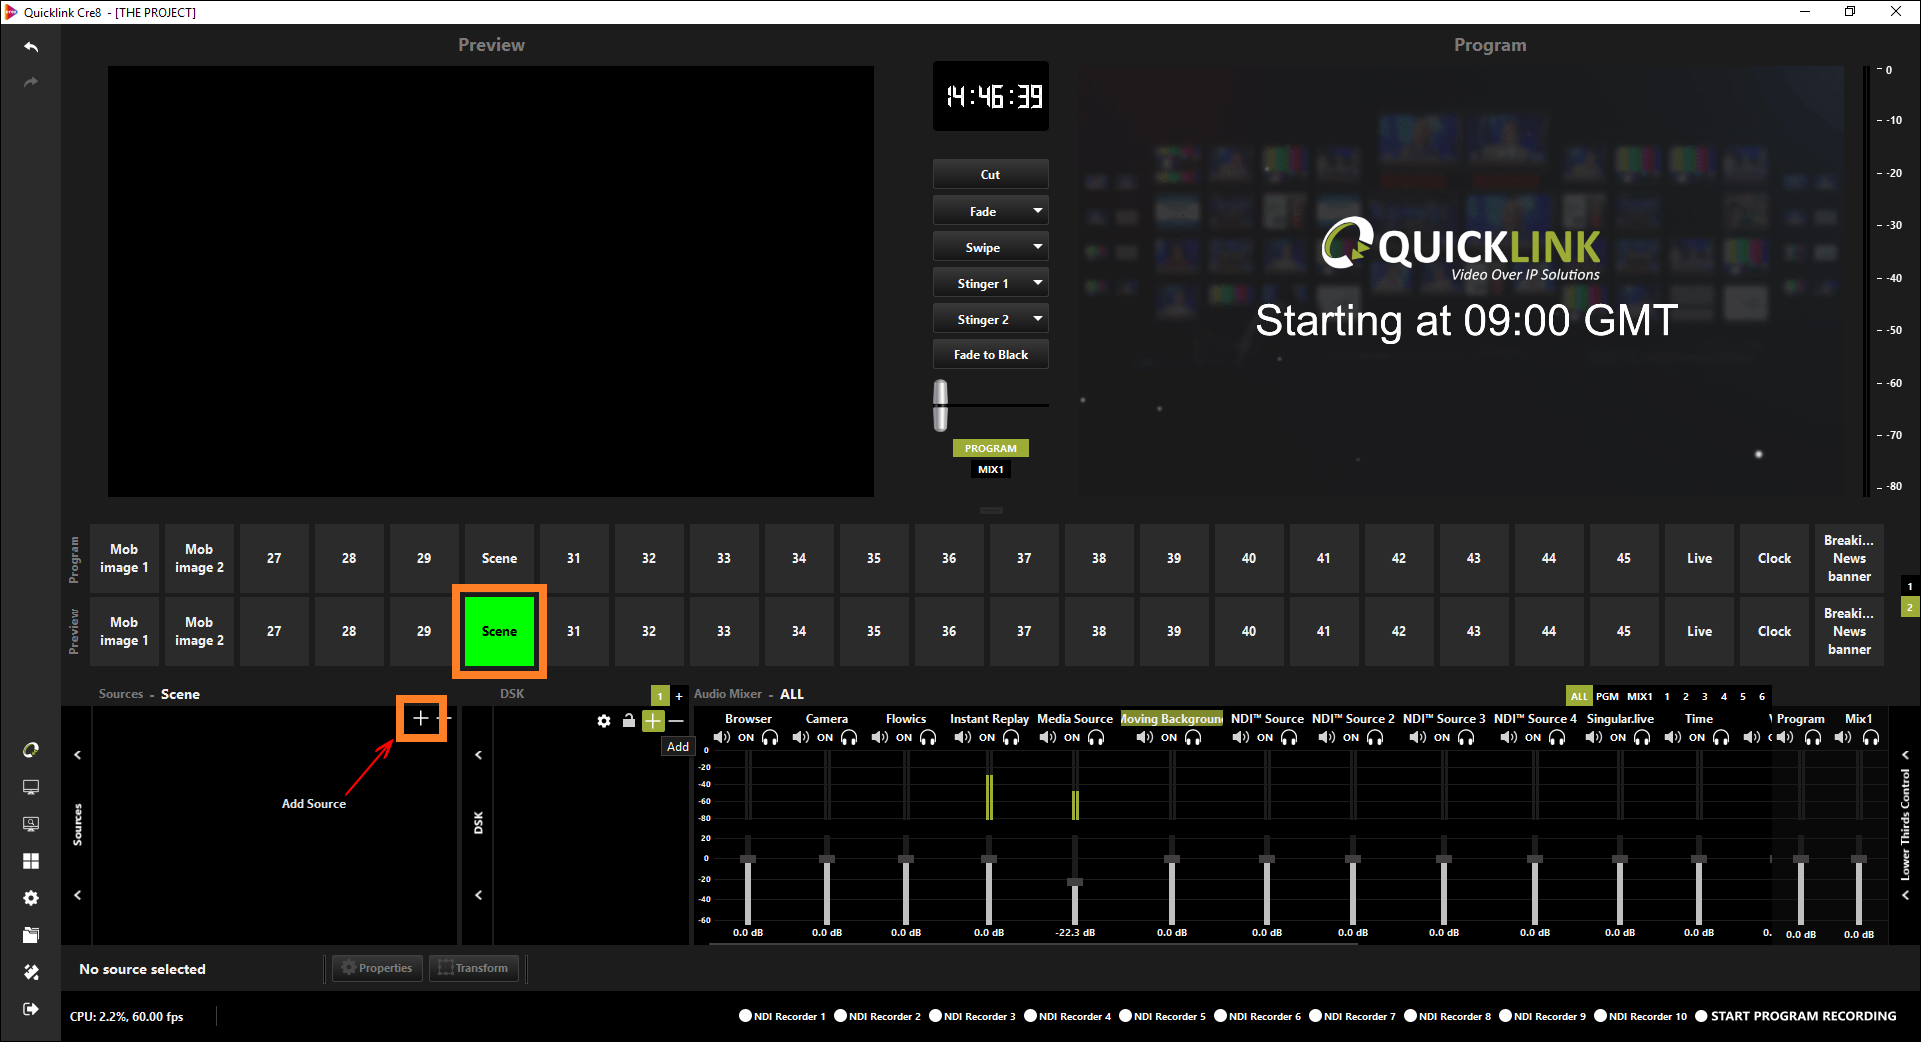Image resolution: width=1921 pixels, height=1042 pixels.
Task: Expand the Fade transition dropdown arrow
Action: tap(1037, 211)
